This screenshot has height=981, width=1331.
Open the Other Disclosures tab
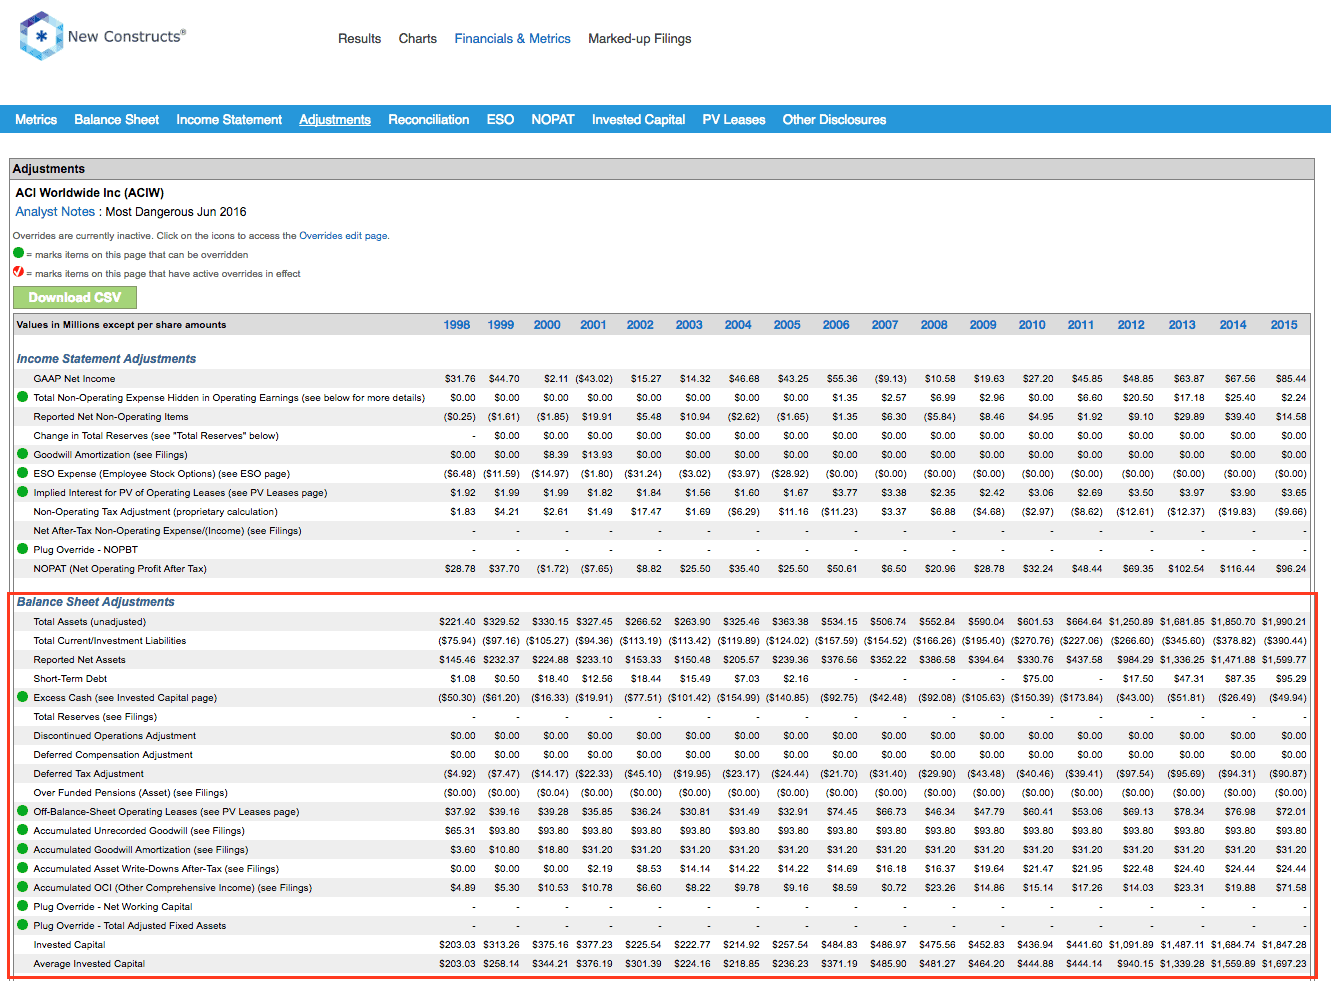pos(834,119)
